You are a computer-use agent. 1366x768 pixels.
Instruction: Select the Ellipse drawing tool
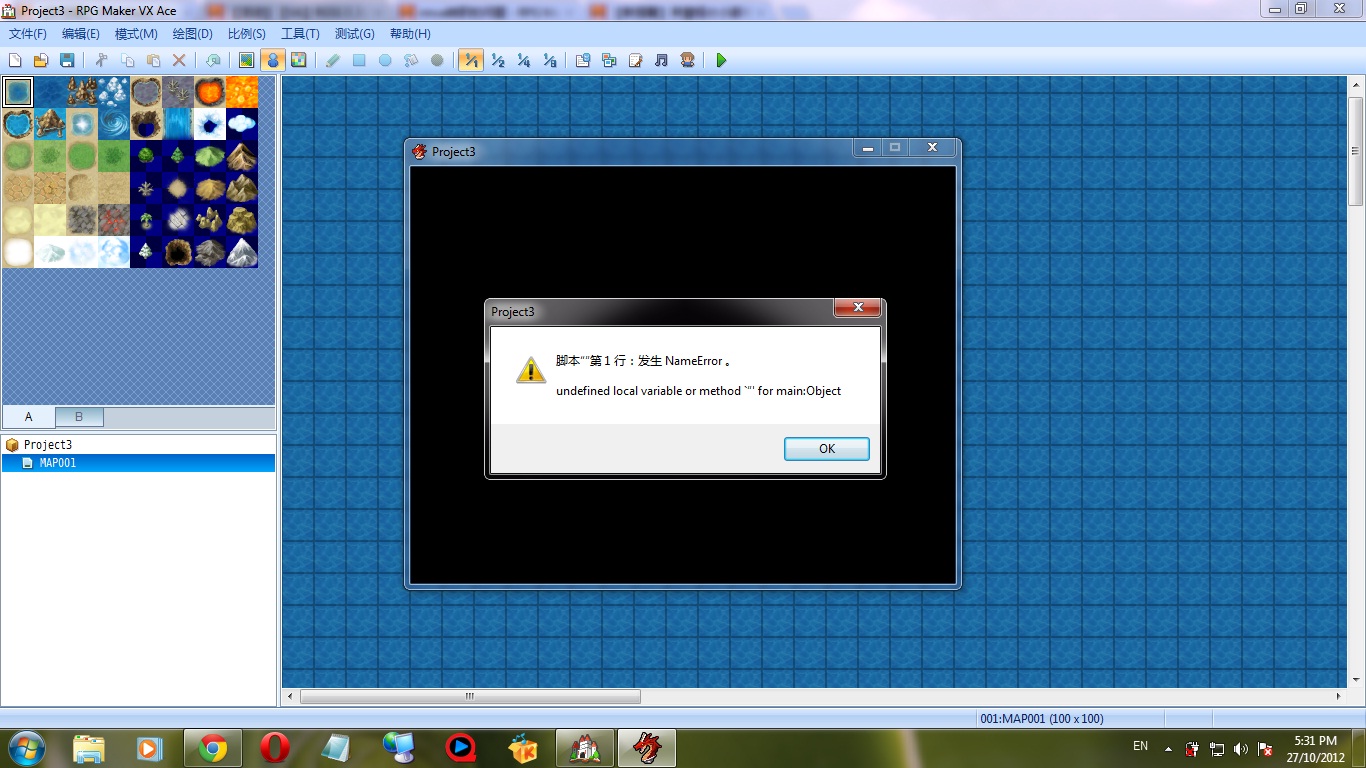pyautogui.click(x=385, y=60)
